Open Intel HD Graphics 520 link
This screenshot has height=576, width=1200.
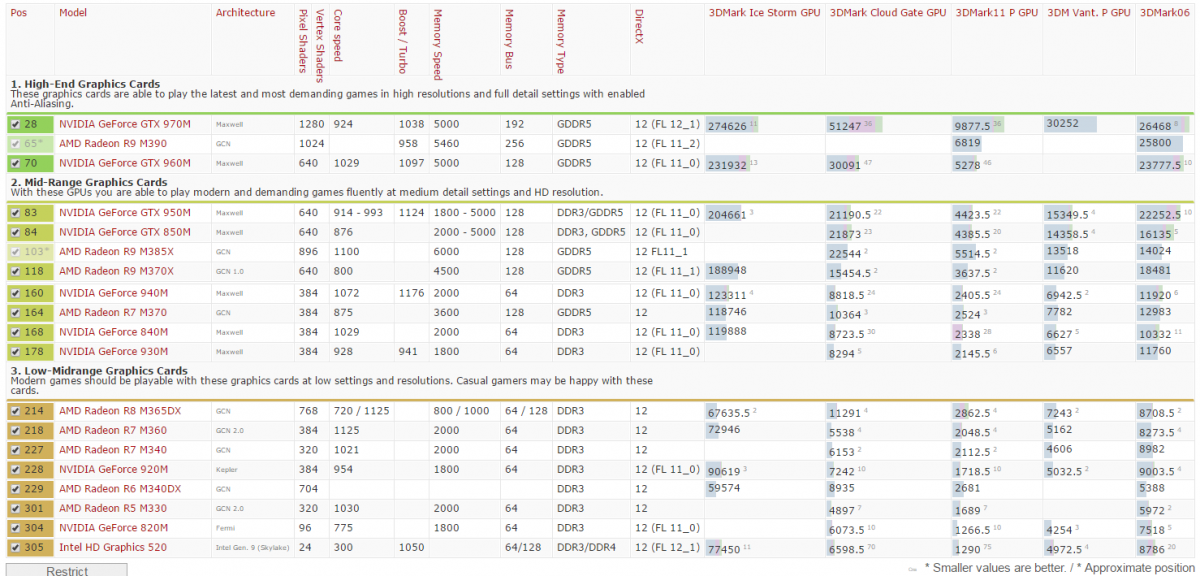[112, 548]
